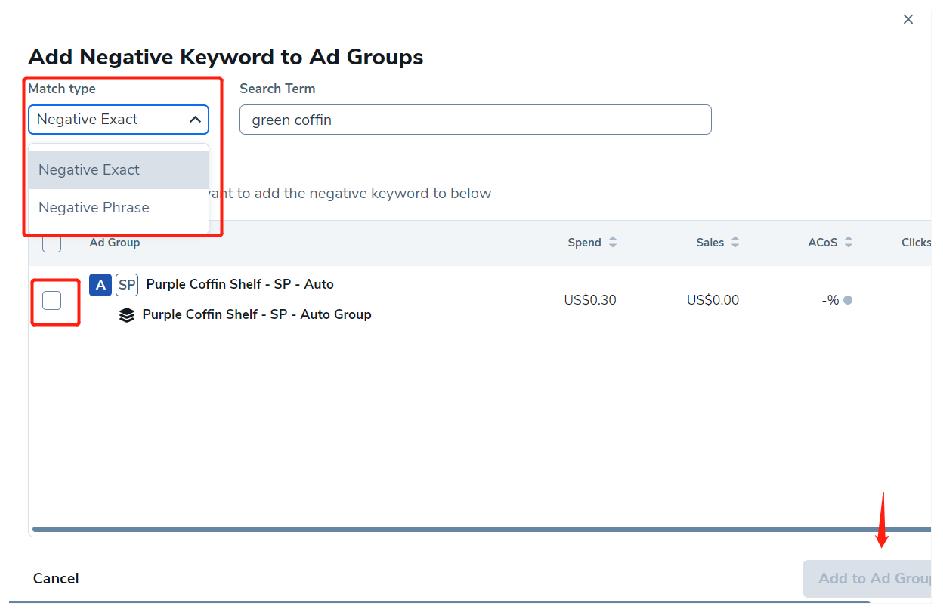Sort by Spend using the sort arrows

[x=613, y=242]
